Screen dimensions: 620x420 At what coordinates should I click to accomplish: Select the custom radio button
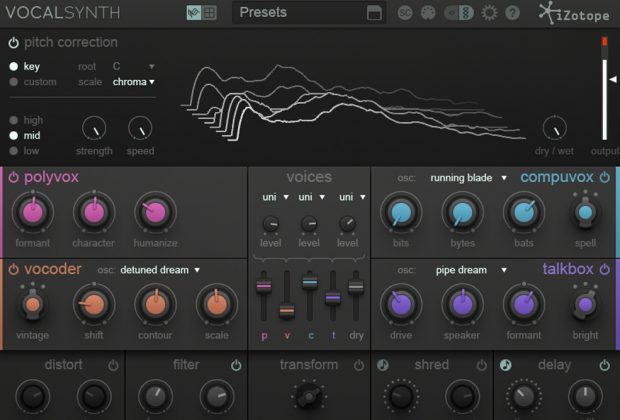click(x=13, y=82)
